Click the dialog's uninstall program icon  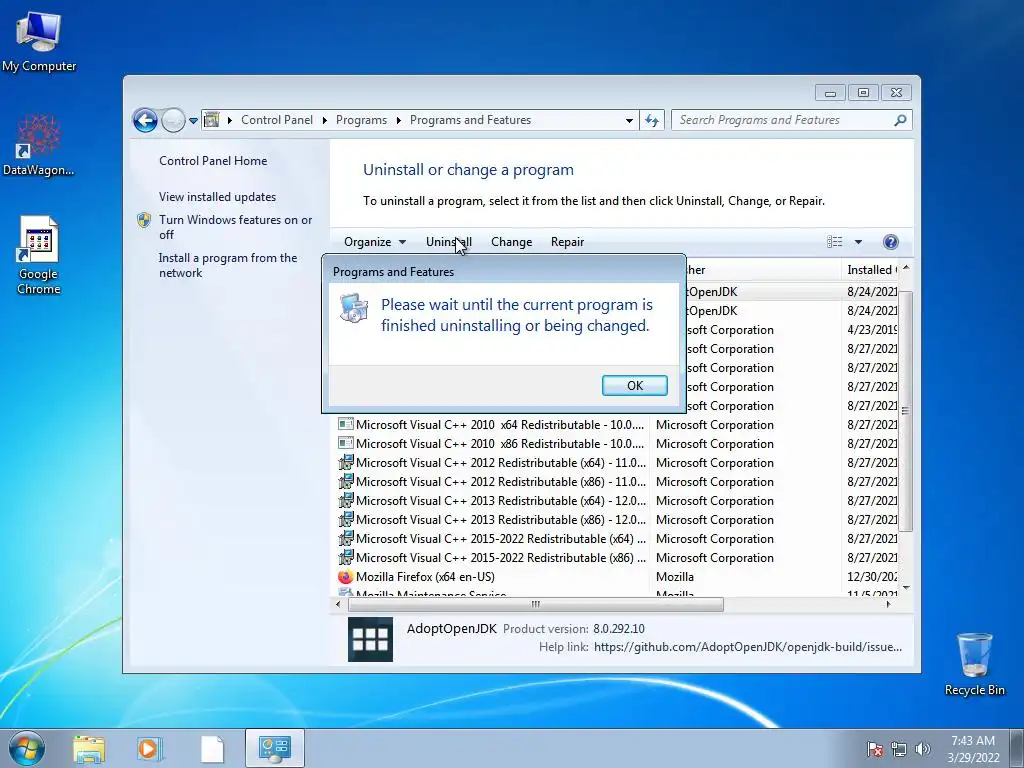[x=353, y=308]
